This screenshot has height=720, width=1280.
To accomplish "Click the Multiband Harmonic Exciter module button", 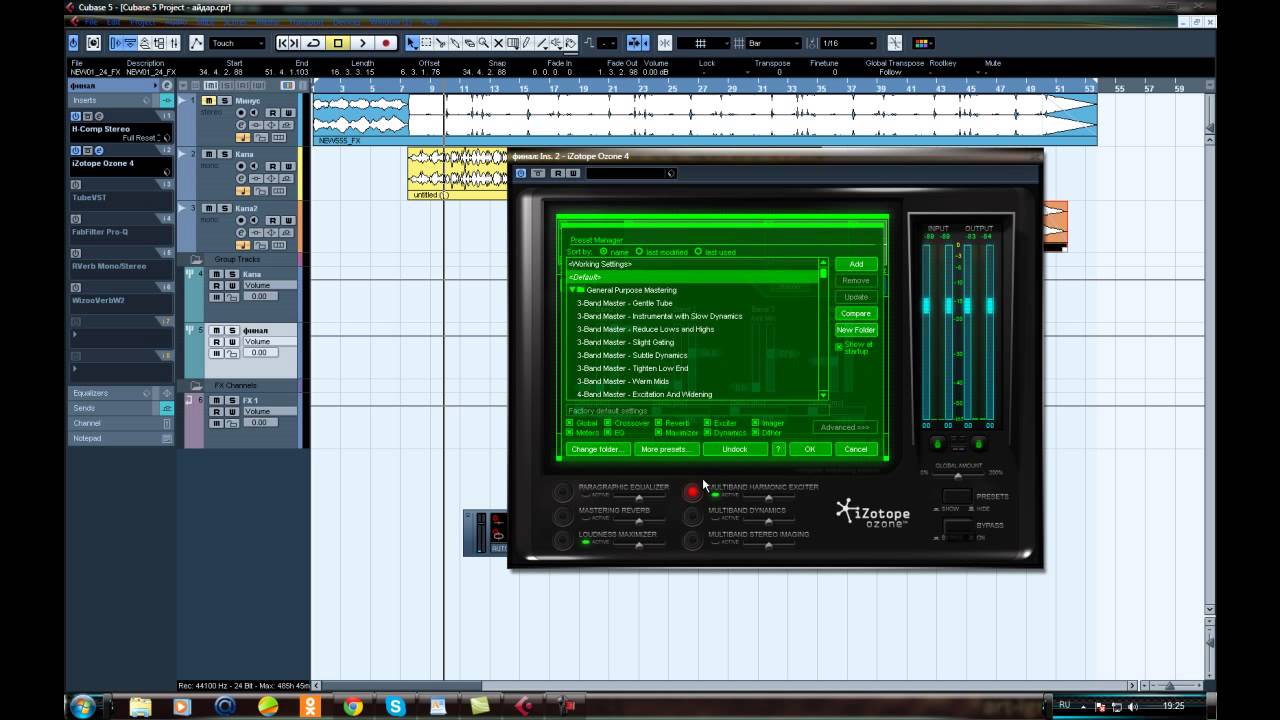I will tap(692, 492).
